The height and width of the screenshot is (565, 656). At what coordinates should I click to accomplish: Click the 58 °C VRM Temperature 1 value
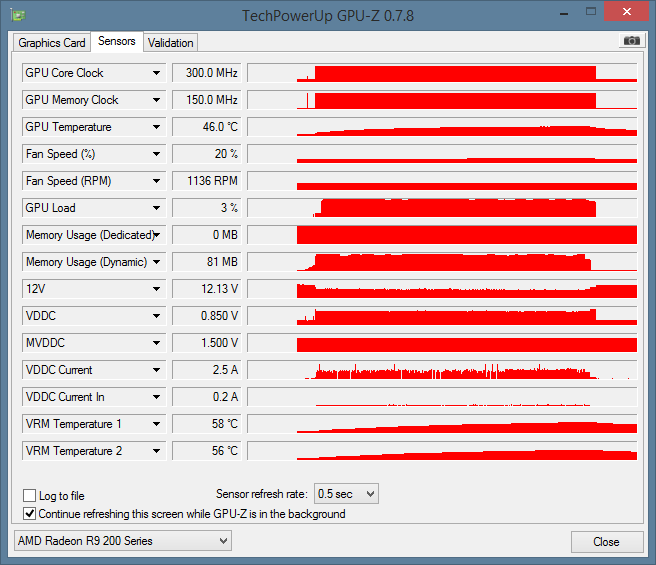(207, 424)
